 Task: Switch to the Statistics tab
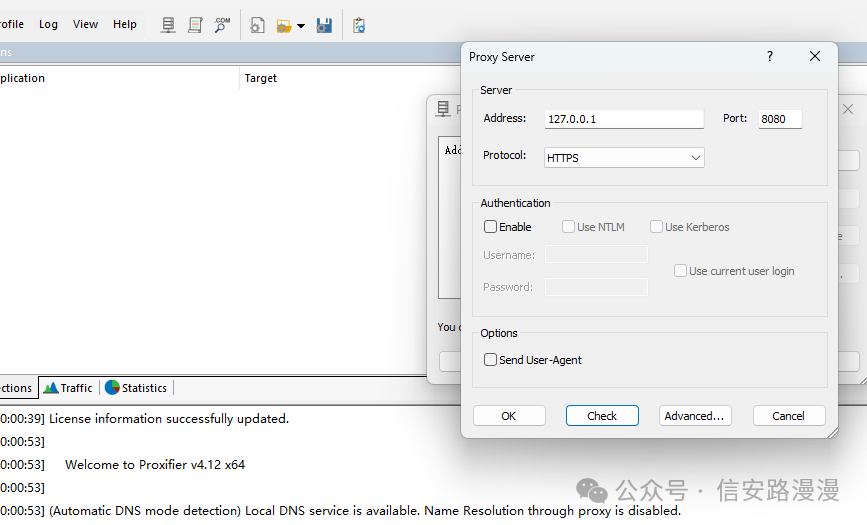137,388
